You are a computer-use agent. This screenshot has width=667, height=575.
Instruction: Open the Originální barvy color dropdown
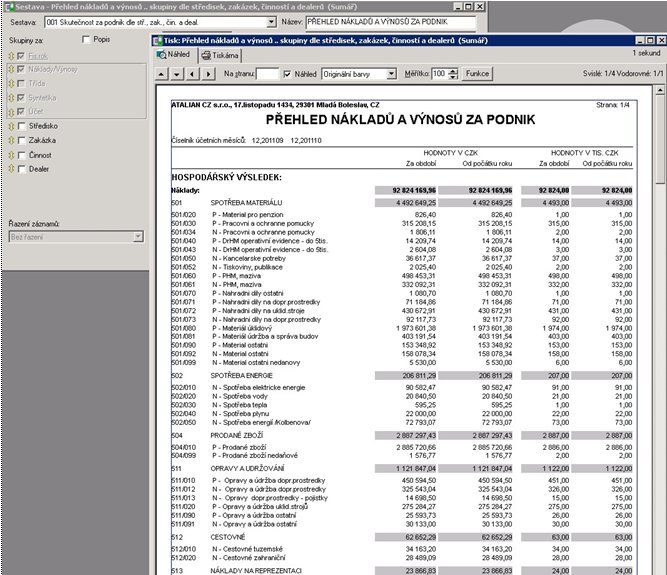point(392,74)
